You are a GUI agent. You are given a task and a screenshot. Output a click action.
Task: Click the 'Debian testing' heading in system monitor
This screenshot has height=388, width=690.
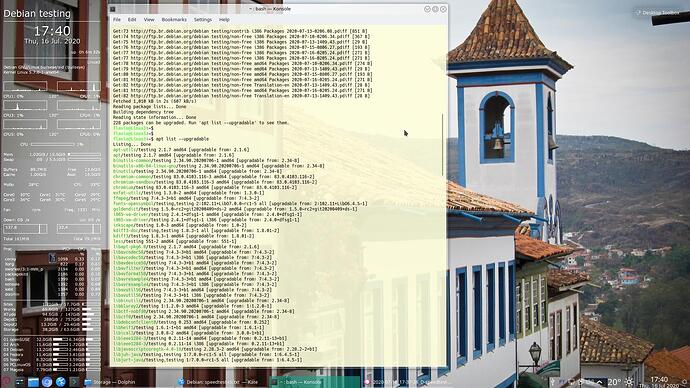37,14
